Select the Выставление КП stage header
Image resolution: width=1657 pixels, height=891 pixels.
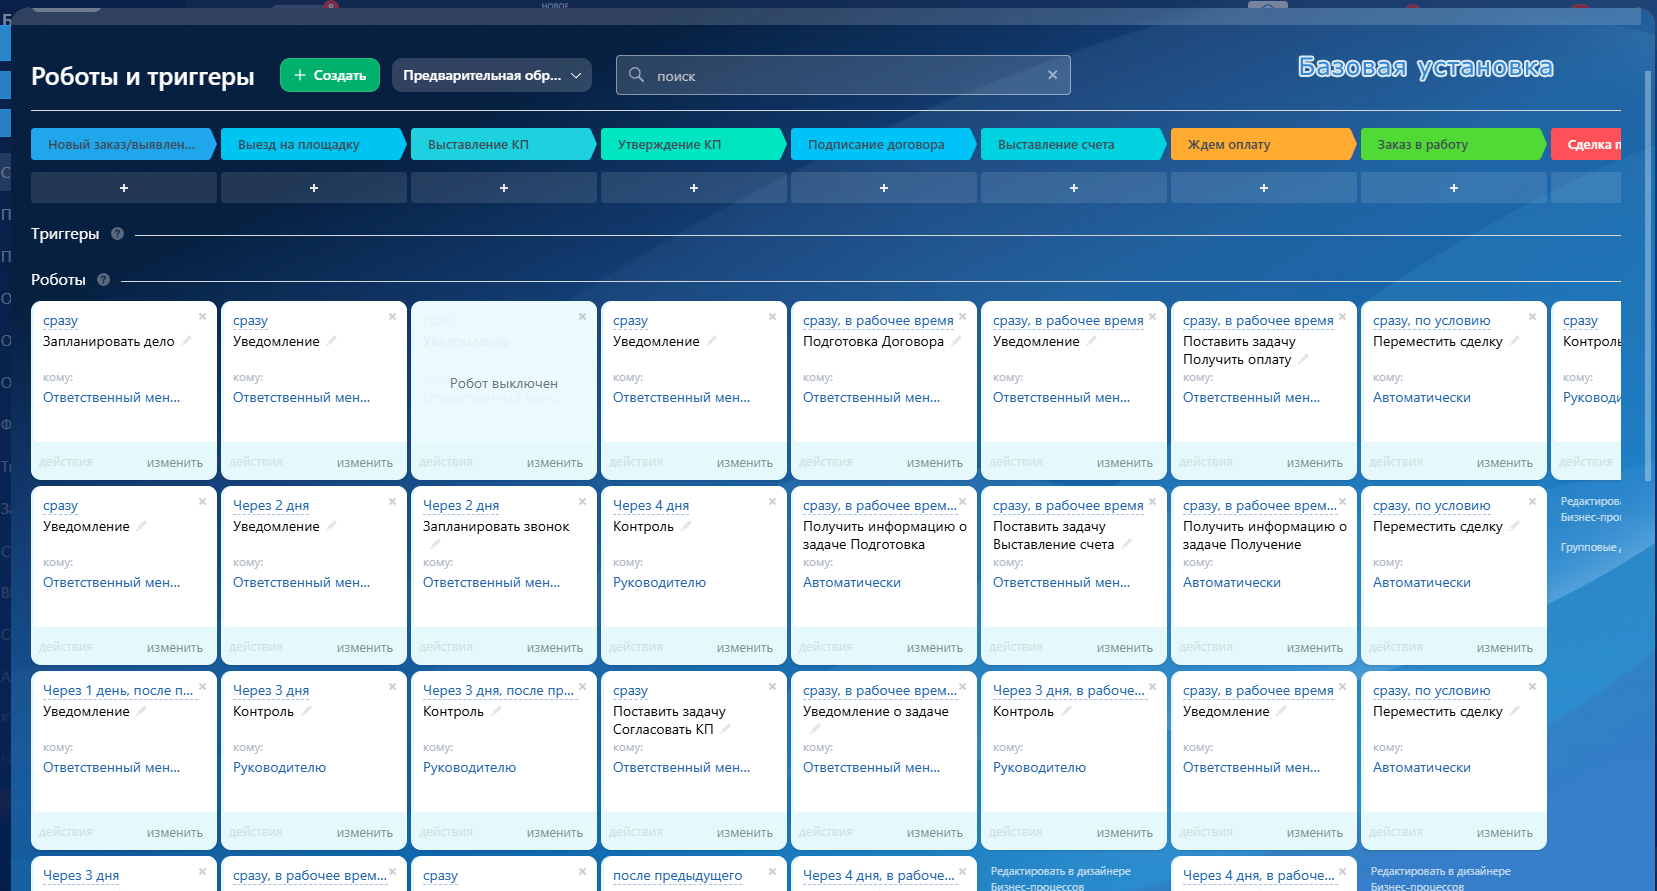point(502,144)
